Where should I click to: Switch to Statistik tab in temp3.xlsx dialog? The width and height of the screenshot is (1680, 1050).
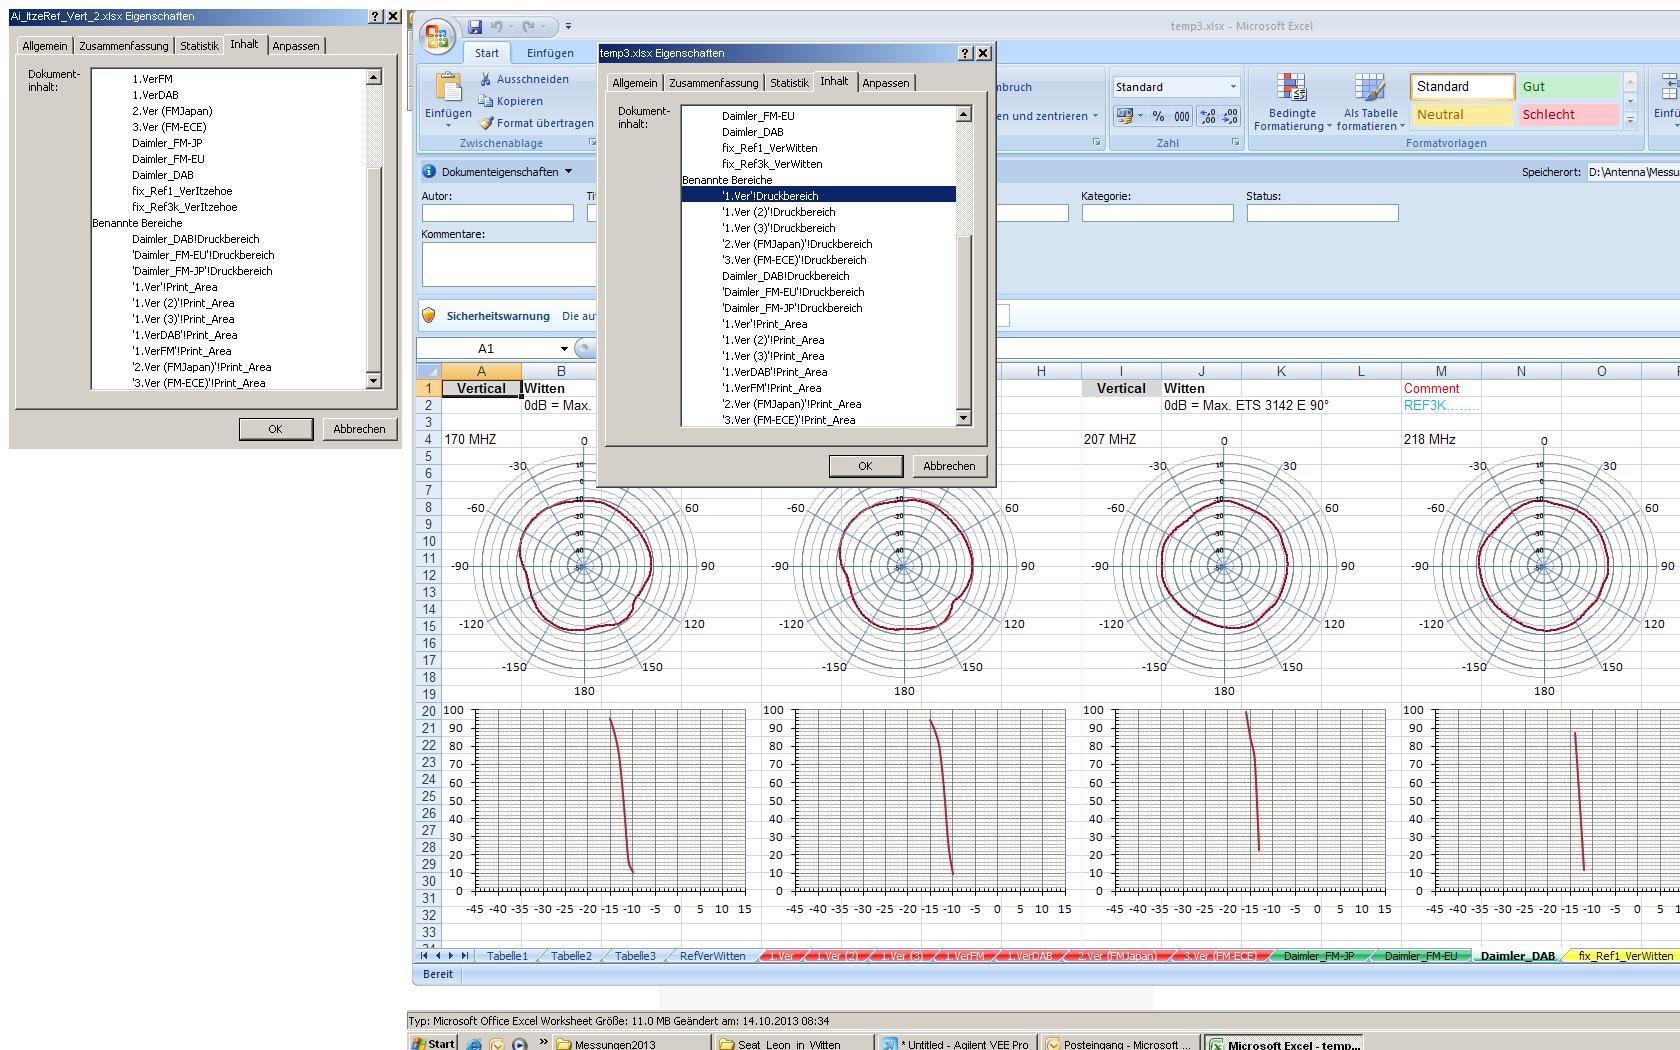click(x=789, y=83)
